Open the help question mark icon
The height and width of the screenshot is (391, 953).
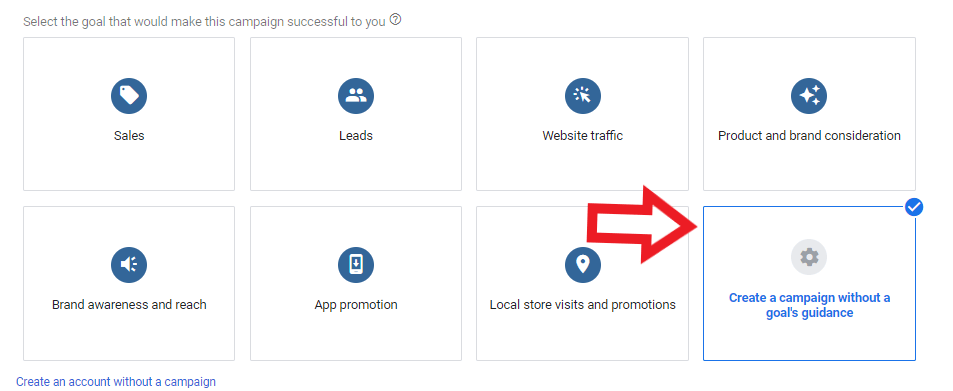point(396,20)
